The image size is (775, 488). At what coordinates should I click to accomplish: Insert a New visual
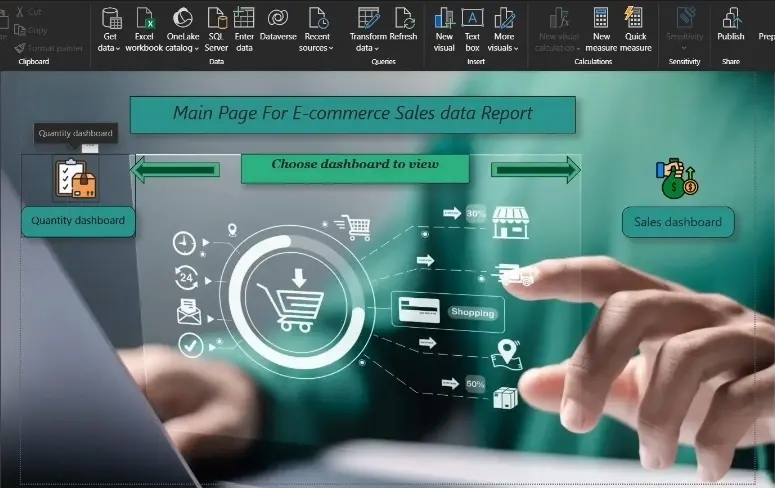pos(444,30)
